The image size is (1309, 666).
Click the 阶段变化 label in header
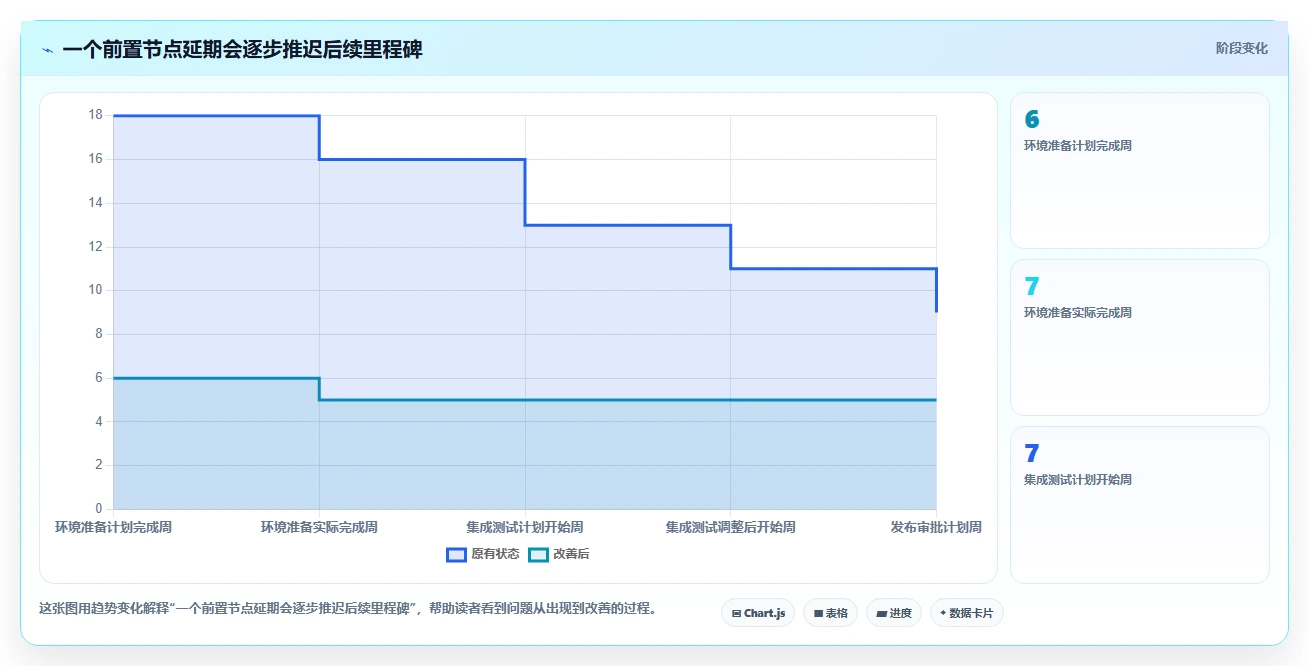coord(1242,48)
